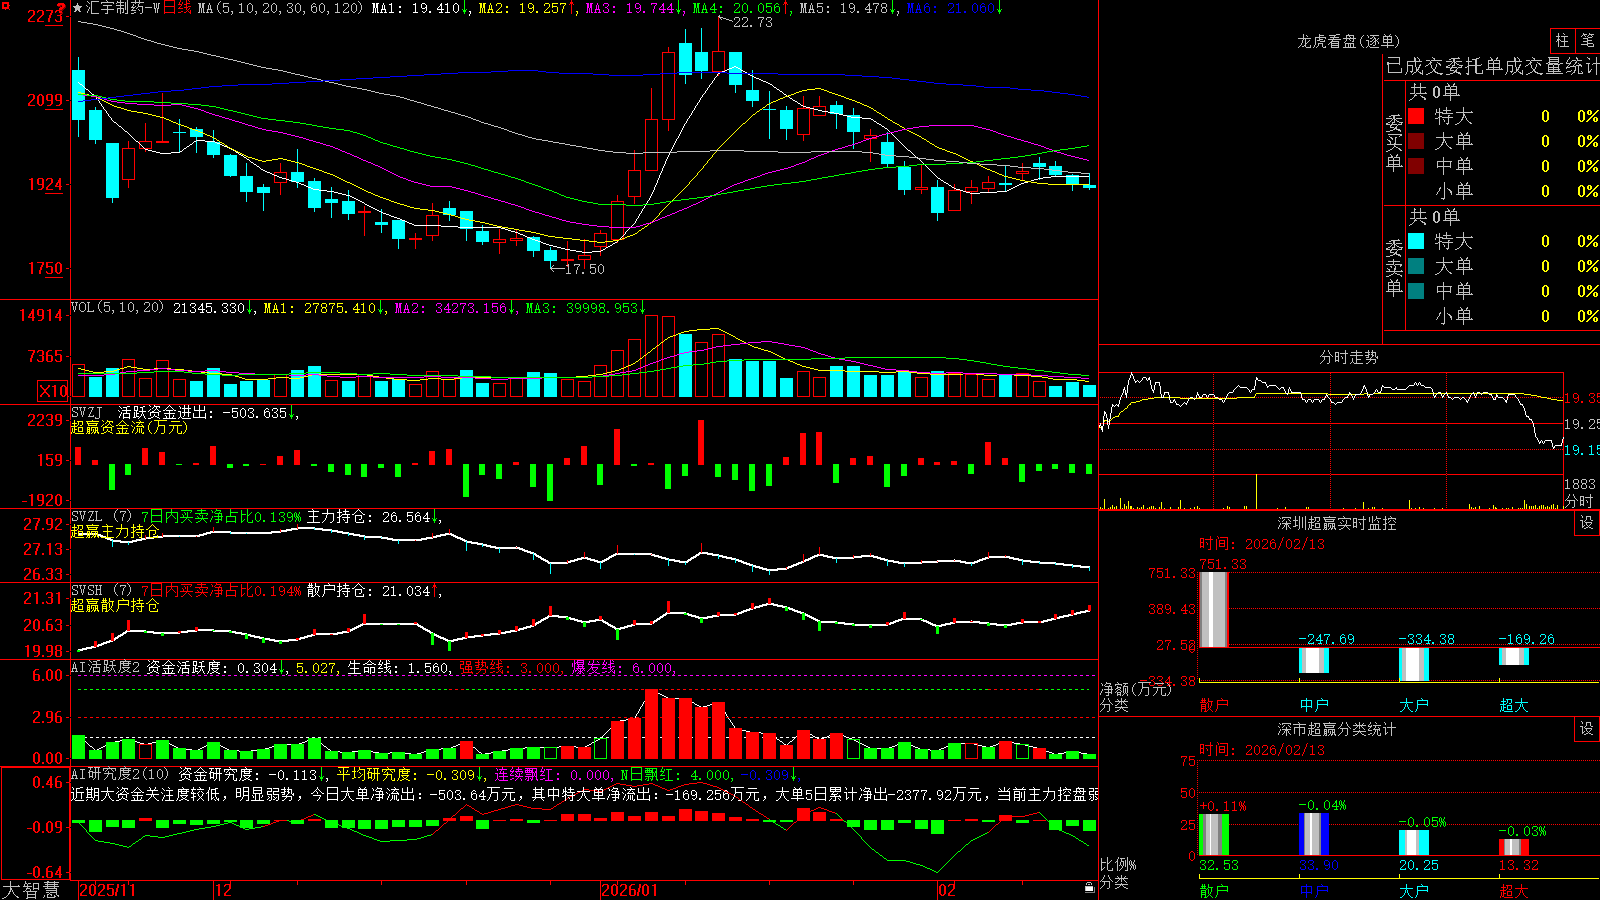
Task: Click the 深市超赢分类统计 panel title
Action: click(1337, 729)
